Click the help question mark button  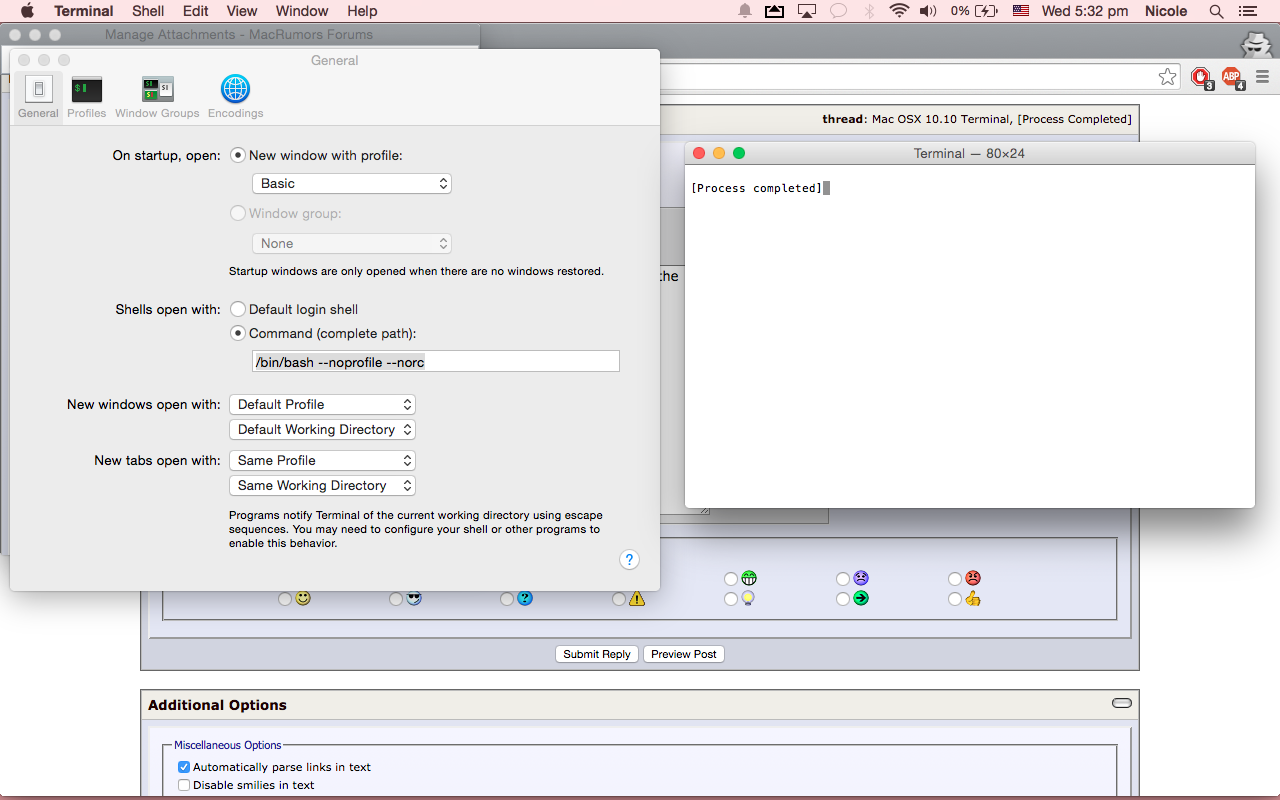coord(629,560)
